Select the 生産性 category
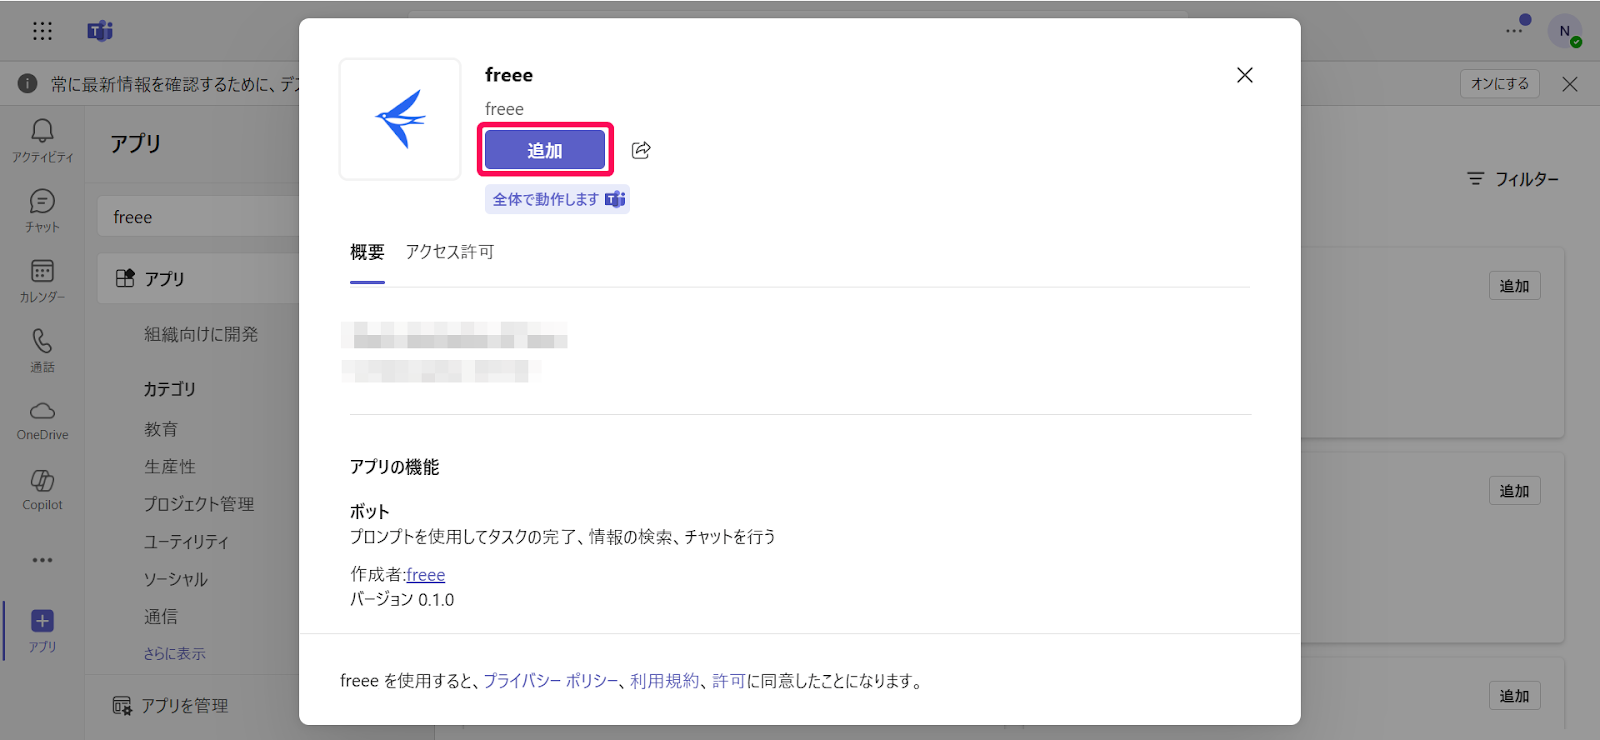 click(x=170, y=467)
